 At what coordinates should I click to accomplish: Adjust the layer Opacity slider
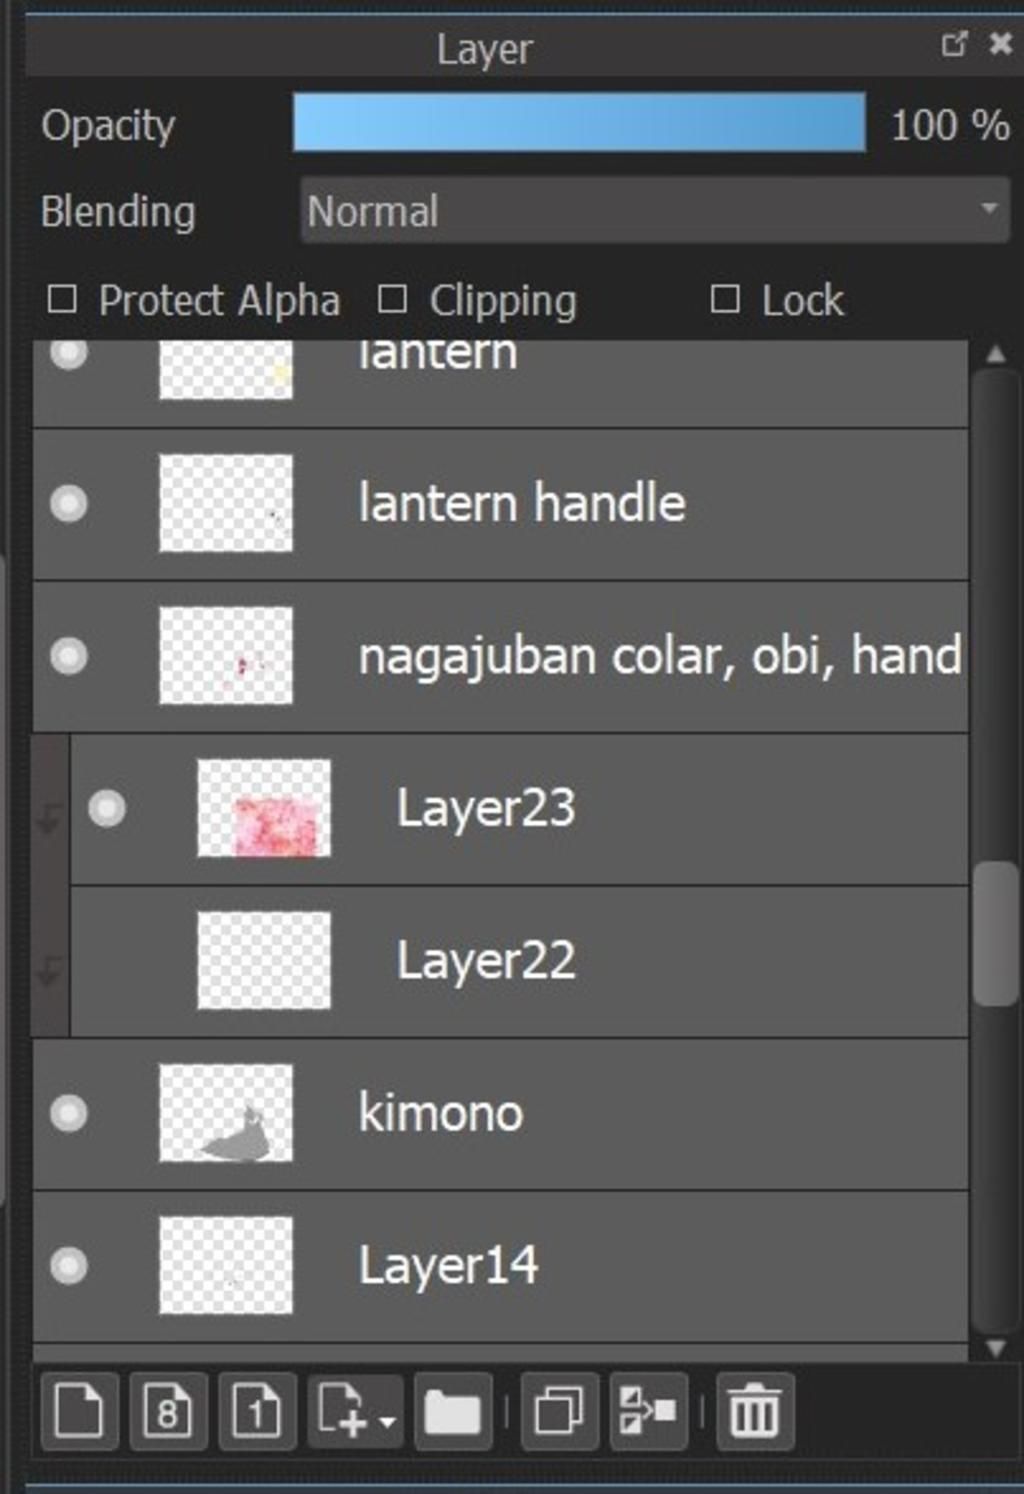tap(579, 123)
